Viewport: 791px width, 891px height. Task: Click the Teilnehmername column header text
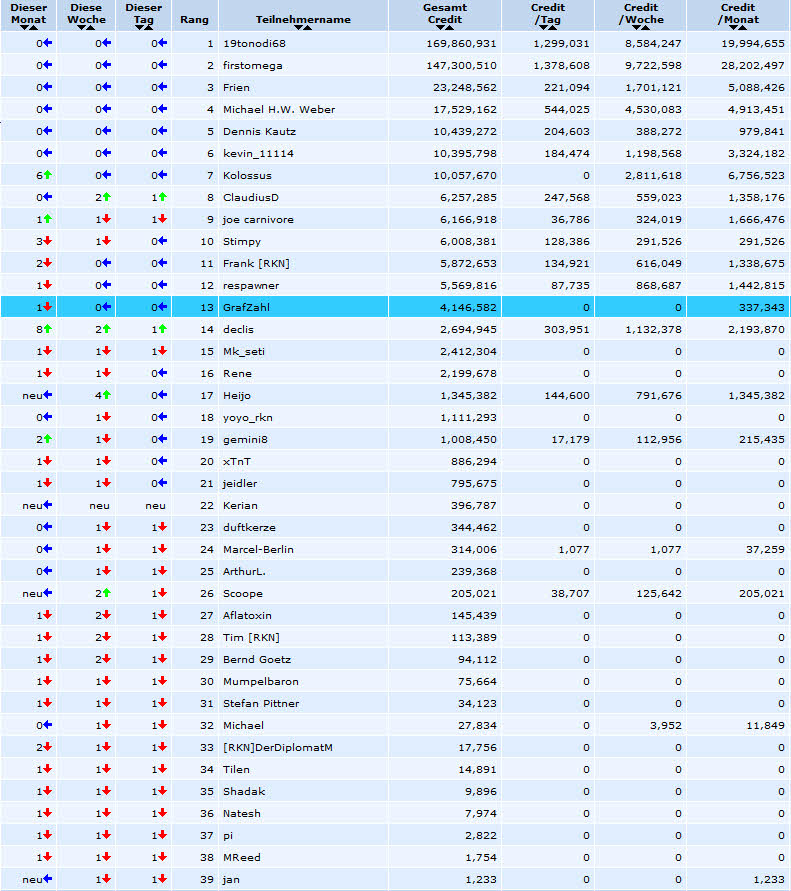[x=303, y=19]
